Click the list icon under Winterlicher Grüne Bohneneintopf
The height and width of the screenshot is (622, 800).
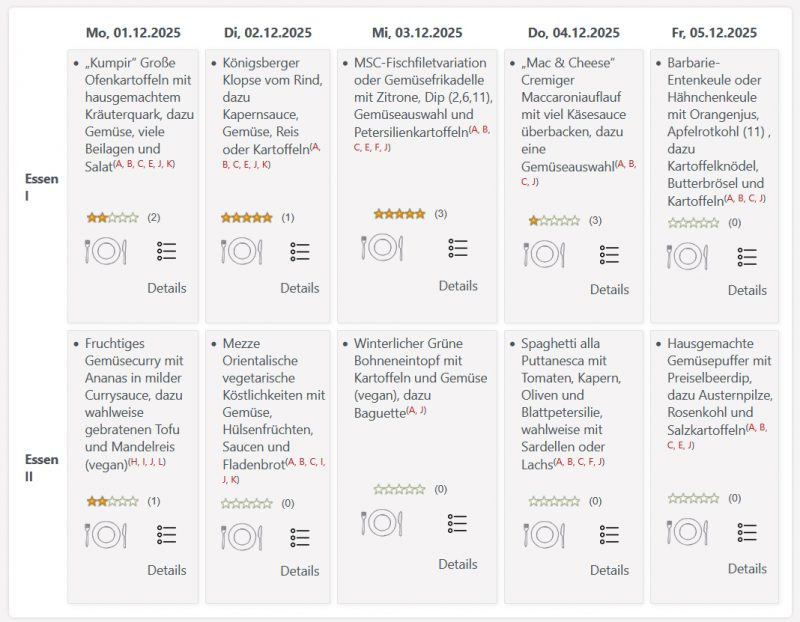pyautogui.click(x=458, y=523)
